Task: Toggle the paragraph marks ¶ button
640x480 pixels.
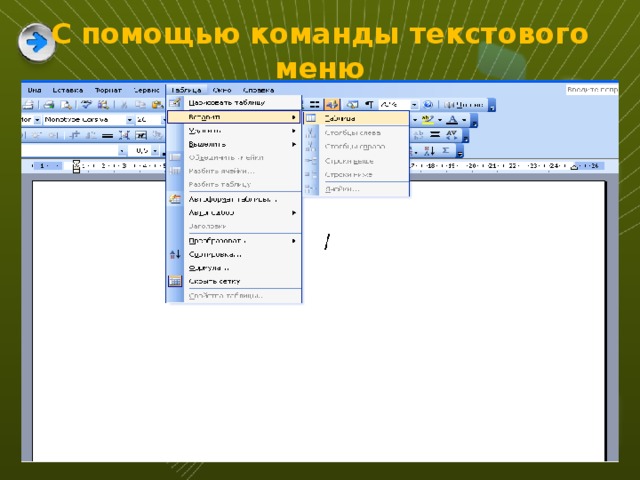Action: 369,105
